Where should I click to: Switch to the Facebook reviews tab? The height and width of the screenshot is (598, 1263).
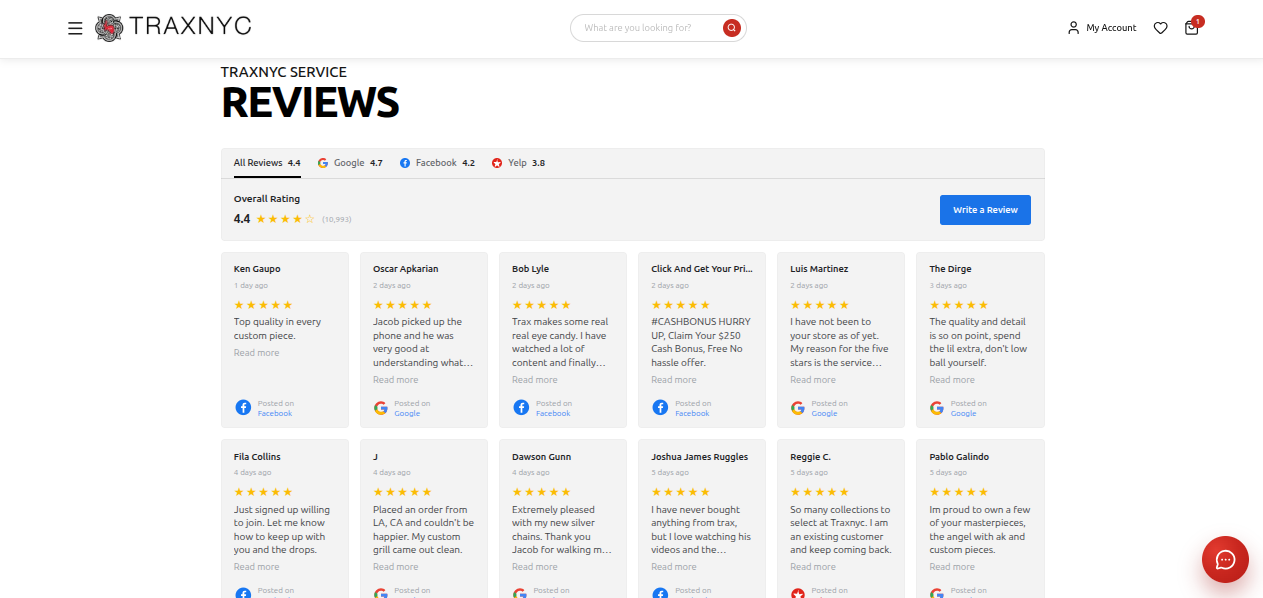[437, 163]
